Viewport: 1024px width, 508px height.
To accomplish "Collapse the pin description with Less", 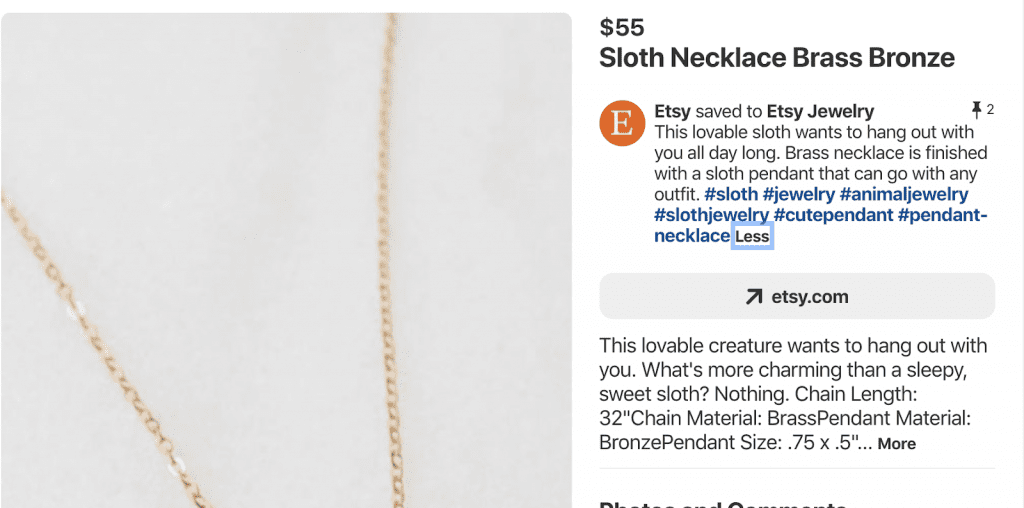I will coord(752,237).
